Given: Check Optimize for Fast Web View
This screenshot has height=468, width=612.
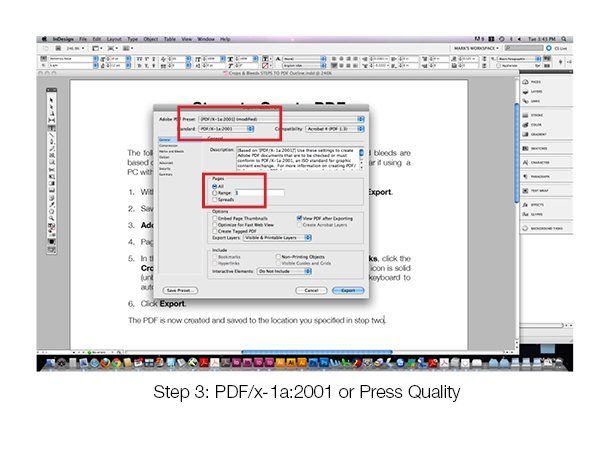Looking at the screenshot, I should (215, 225).
